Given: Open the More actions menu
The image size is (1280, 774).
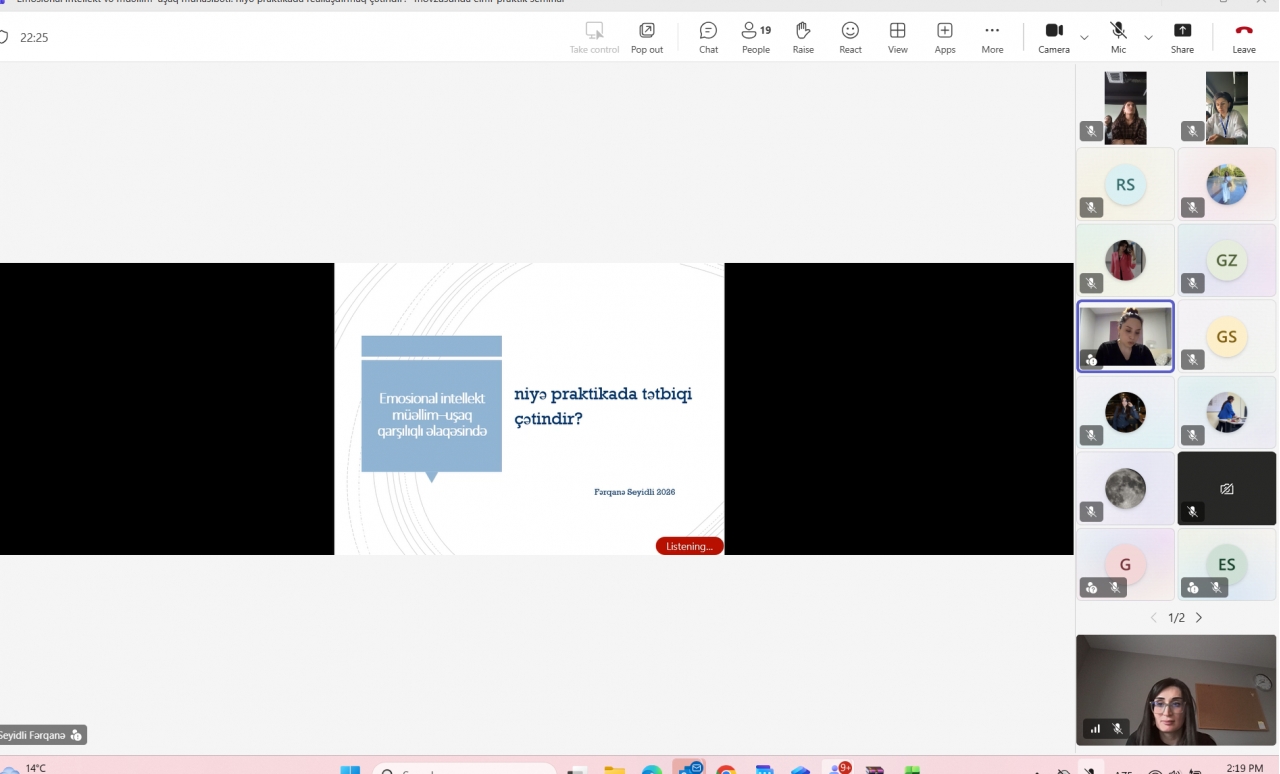Looking at the screenshot, I should pyautogui.click(x=992, y=37).
